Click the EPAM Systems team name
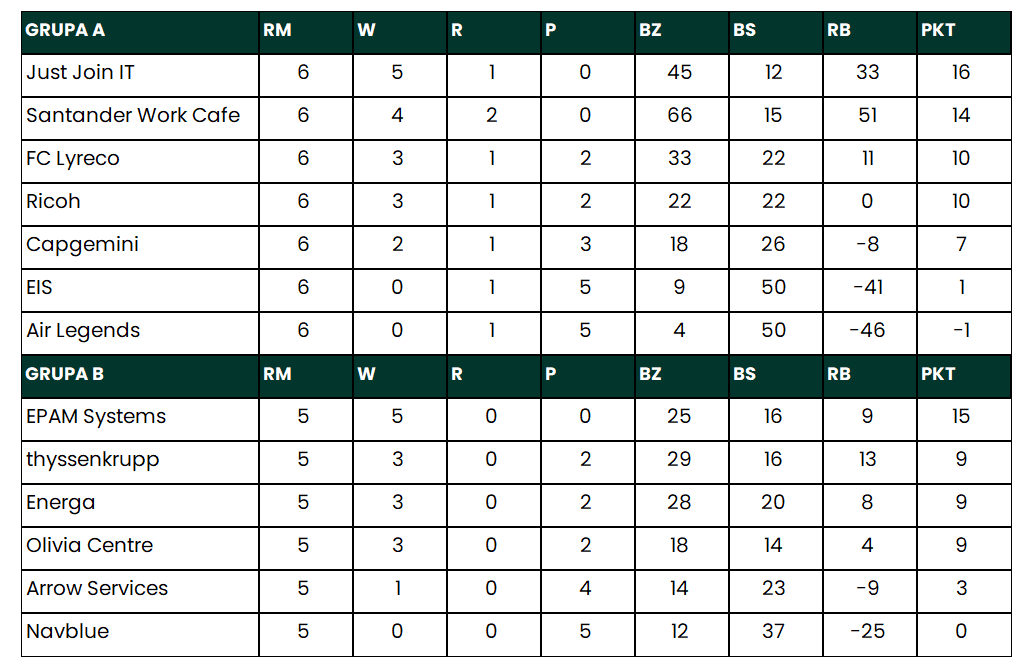Screen dimensions: 1031x670 [x=96, y=417]
